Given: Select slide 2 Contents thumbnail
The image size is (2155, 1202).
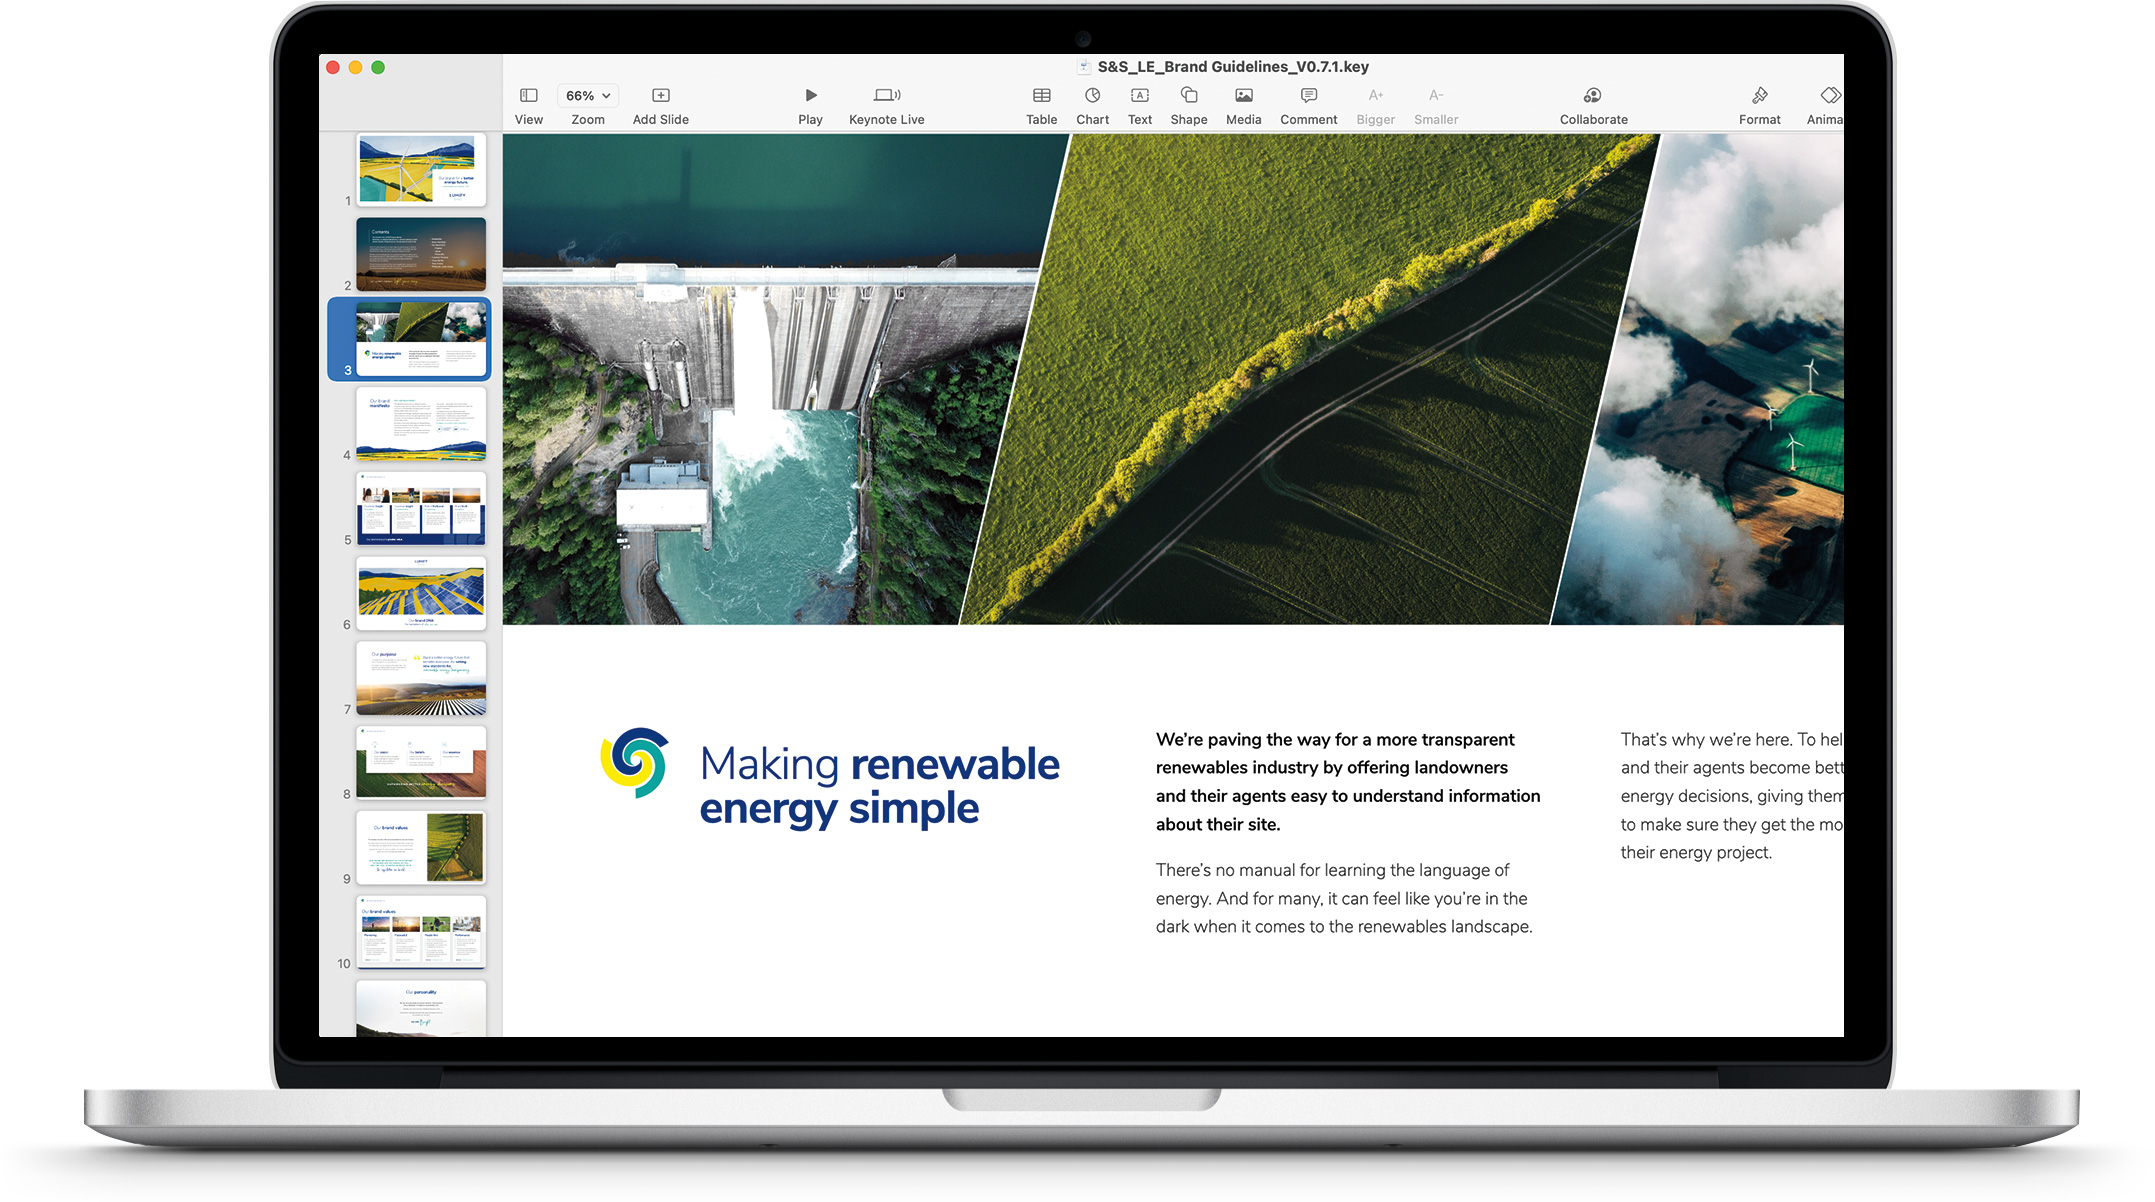Looking at the screenshot, I should (x=421, y=254).
